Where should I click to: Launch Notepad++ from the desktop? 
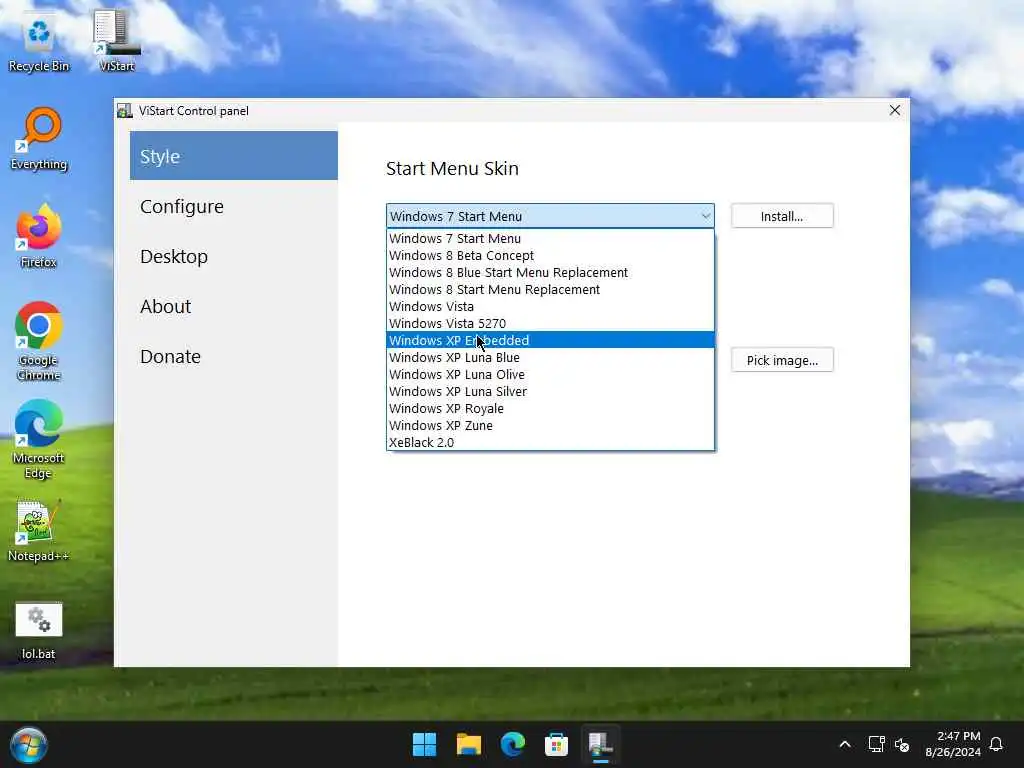tap(39, 531)
